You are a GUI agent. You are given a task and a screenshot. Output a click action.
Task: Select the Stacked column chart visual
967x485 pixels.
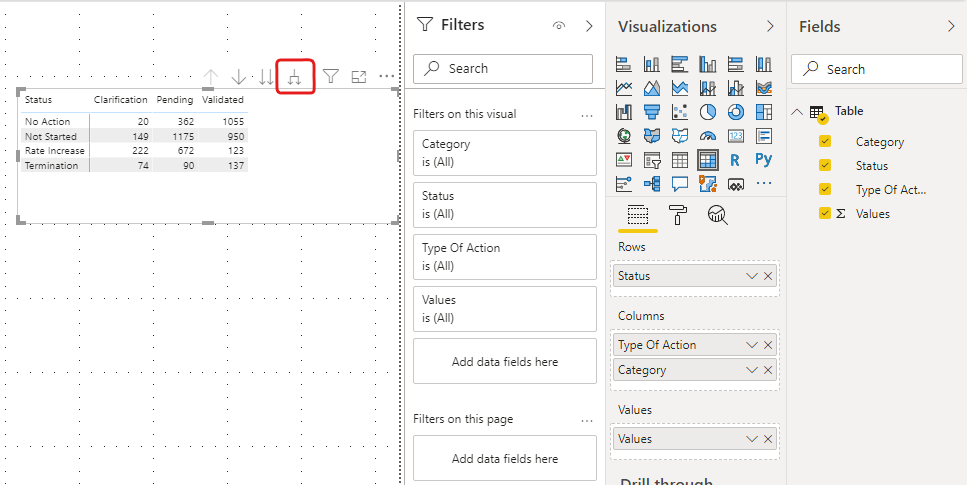coord(651,64)
